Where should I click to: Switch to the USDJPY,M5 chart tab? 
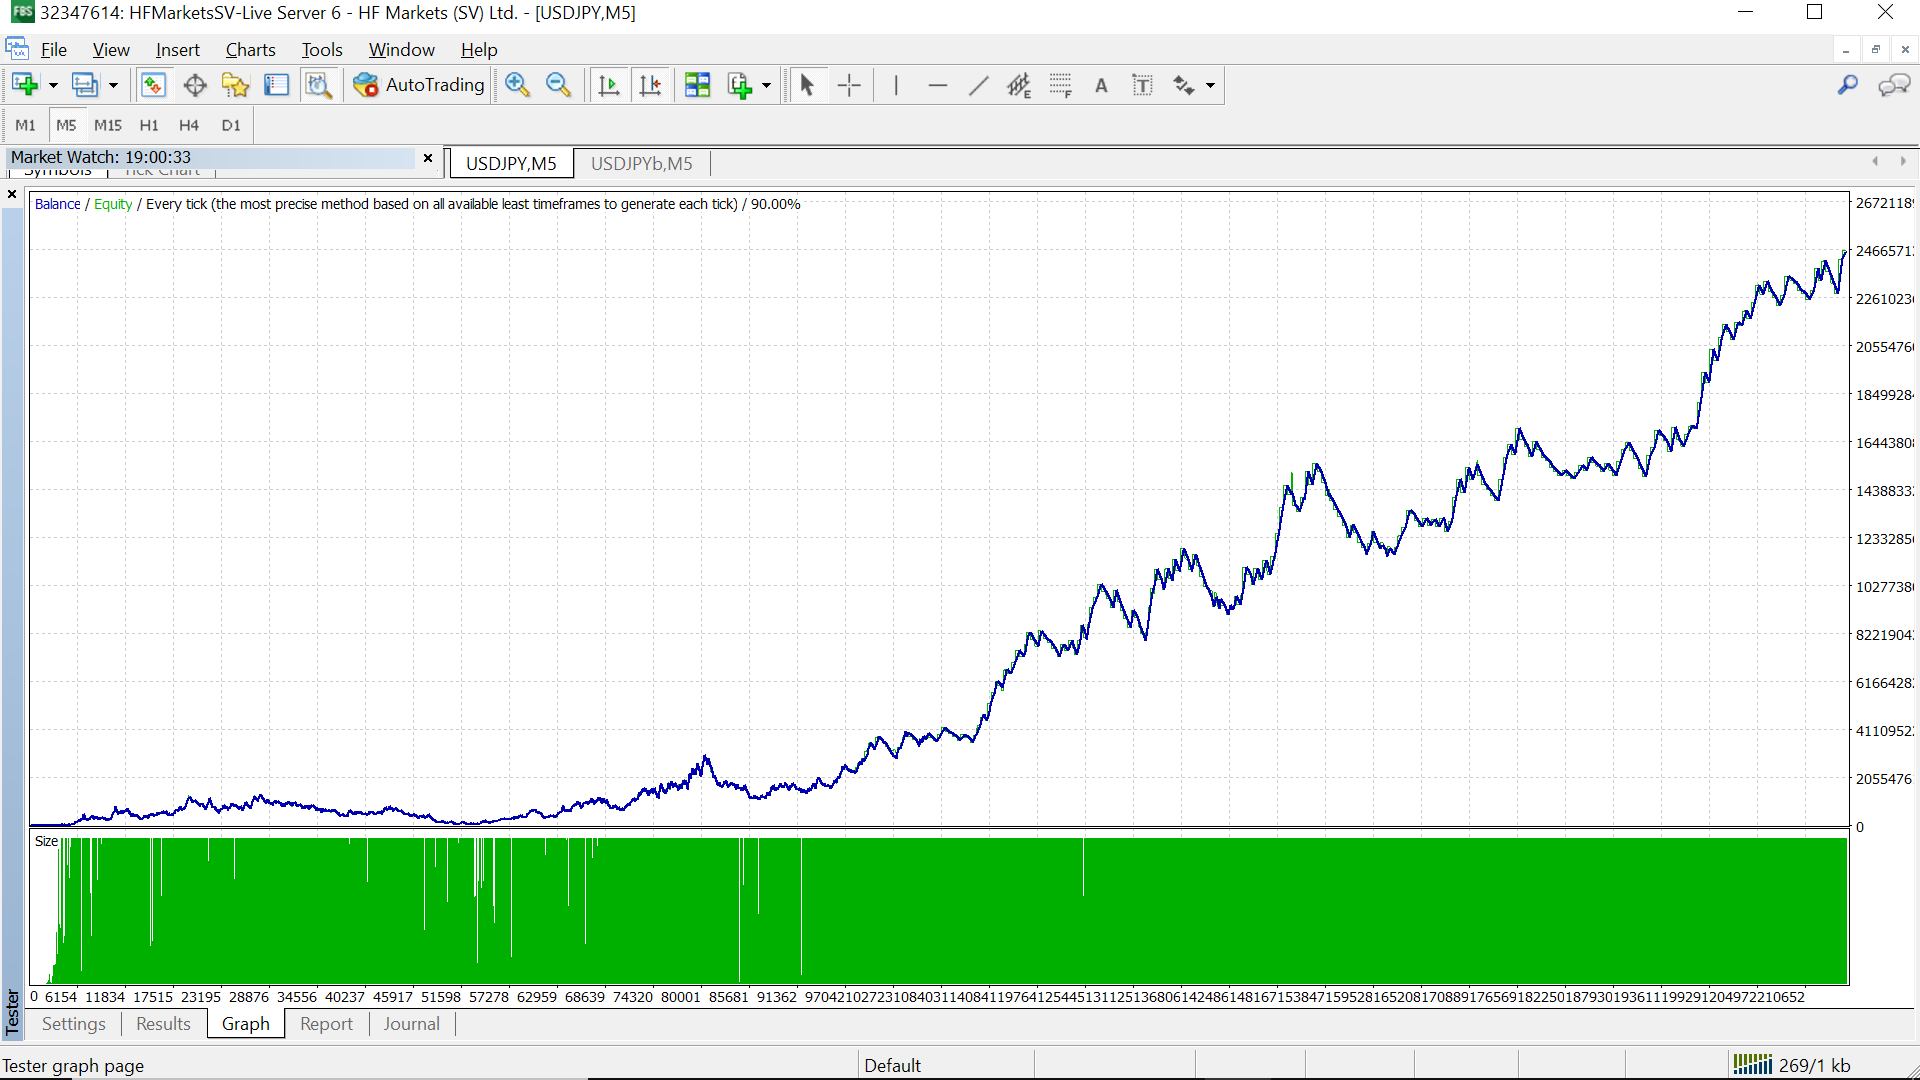click(x=511, y=164)
